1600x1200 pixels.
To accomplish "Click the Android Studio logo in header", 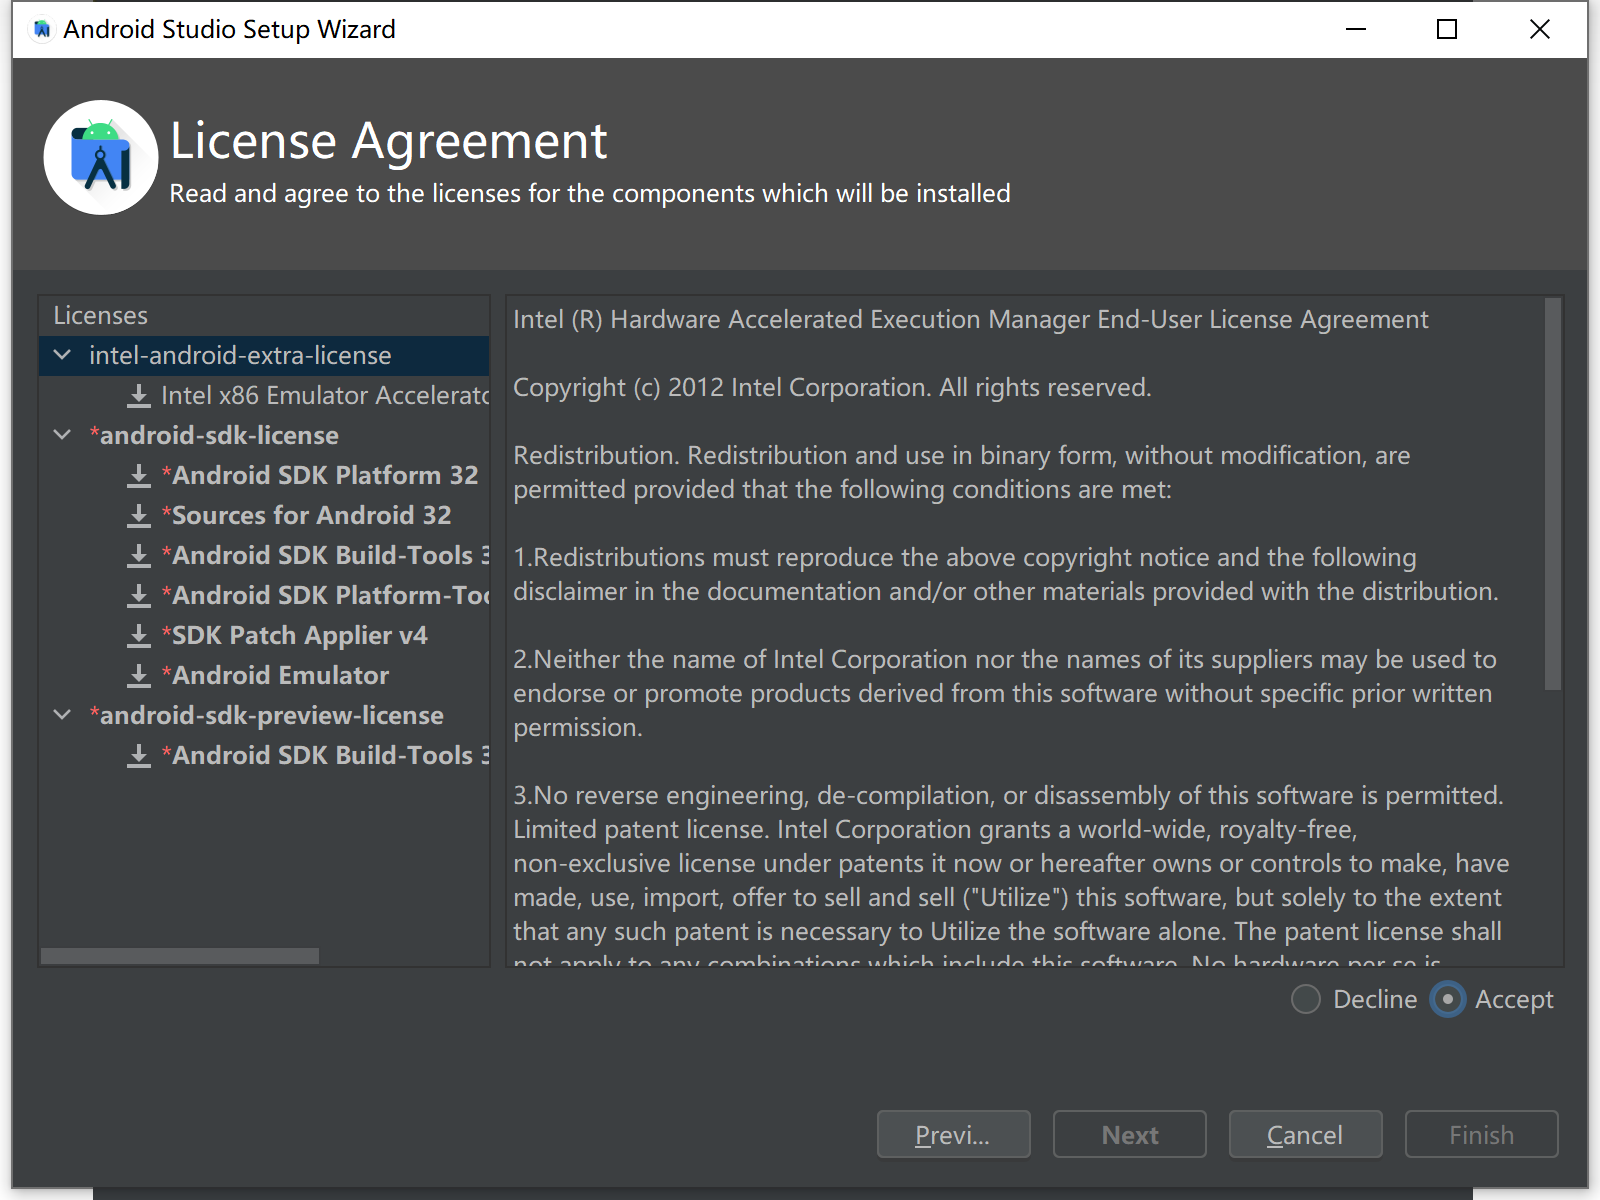I will (101, 157).
